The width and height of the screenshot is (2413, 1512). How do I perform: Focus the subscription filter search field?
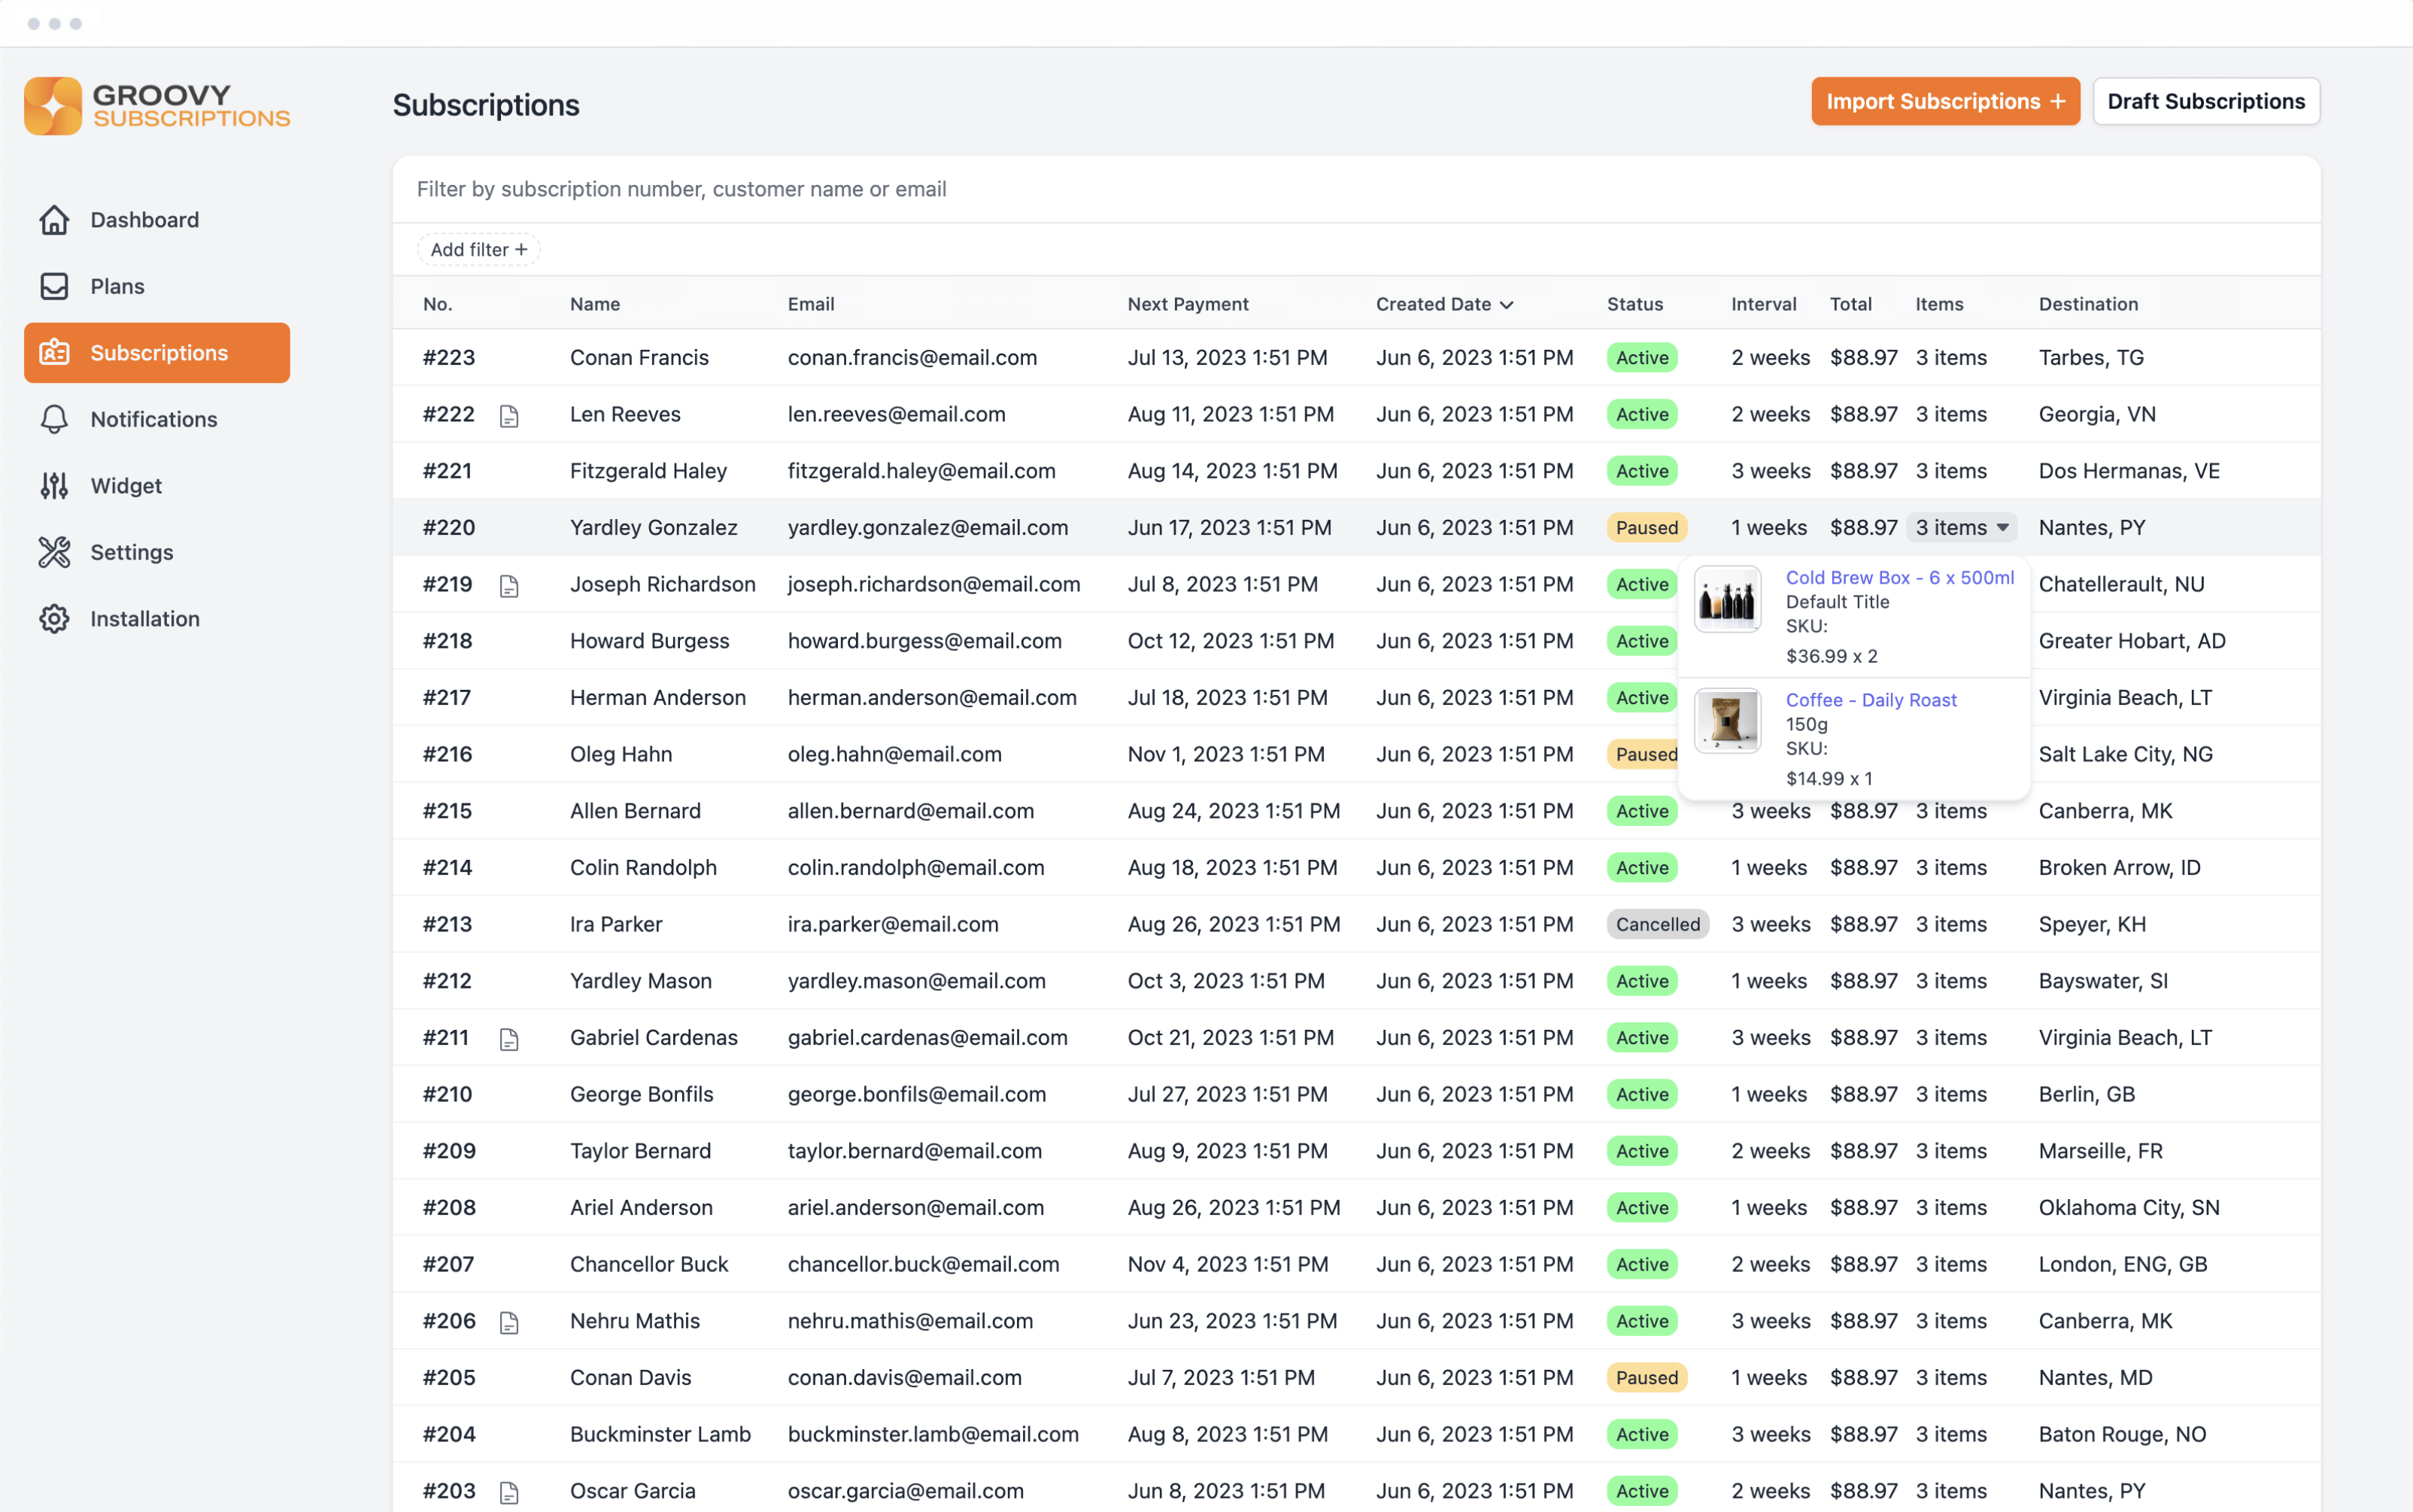pos(1355,189)
